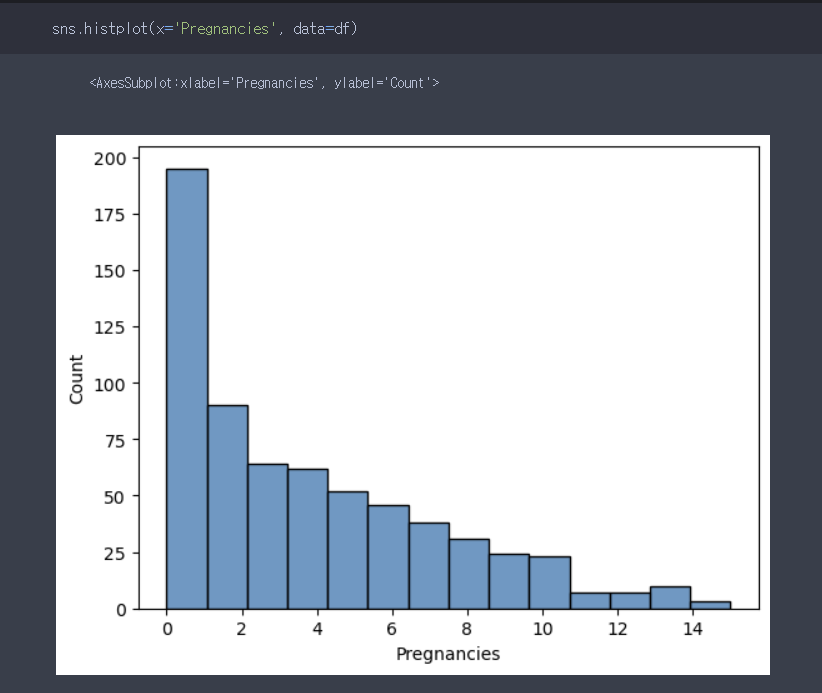Screen dimensions: 822x693
Task: Click the y-axis tick label 50
Action: click(x=115, y=497)
